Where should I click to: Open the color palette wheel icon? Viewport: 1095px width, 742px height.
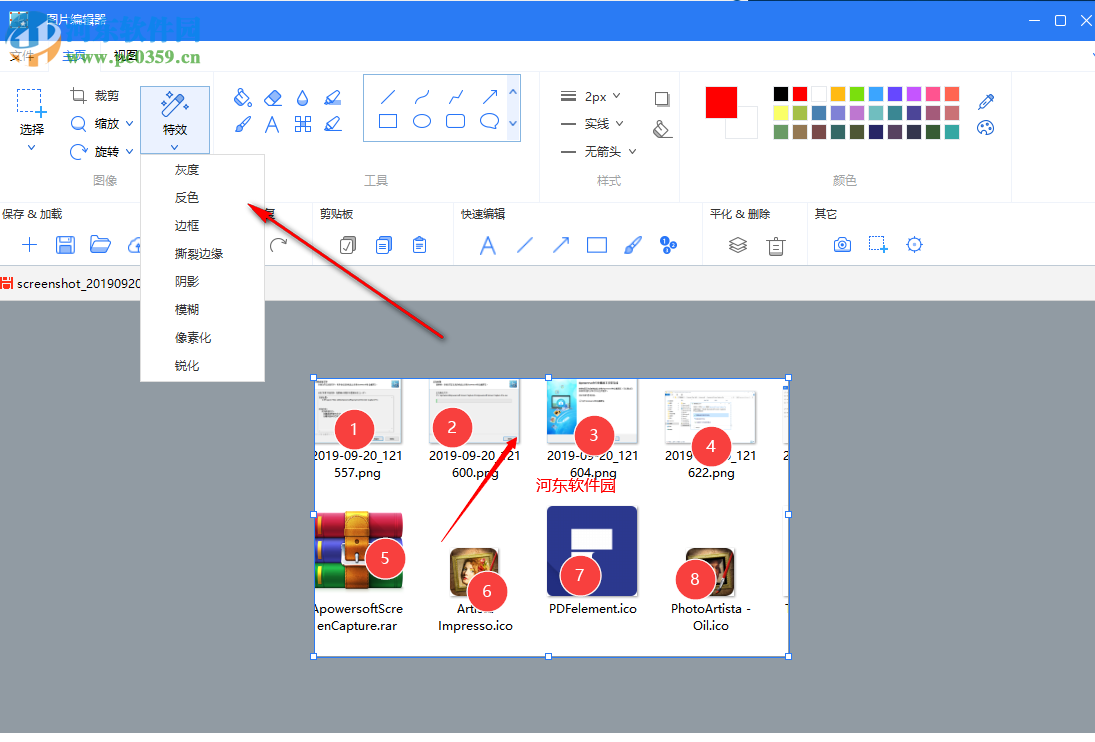(985, 128)
